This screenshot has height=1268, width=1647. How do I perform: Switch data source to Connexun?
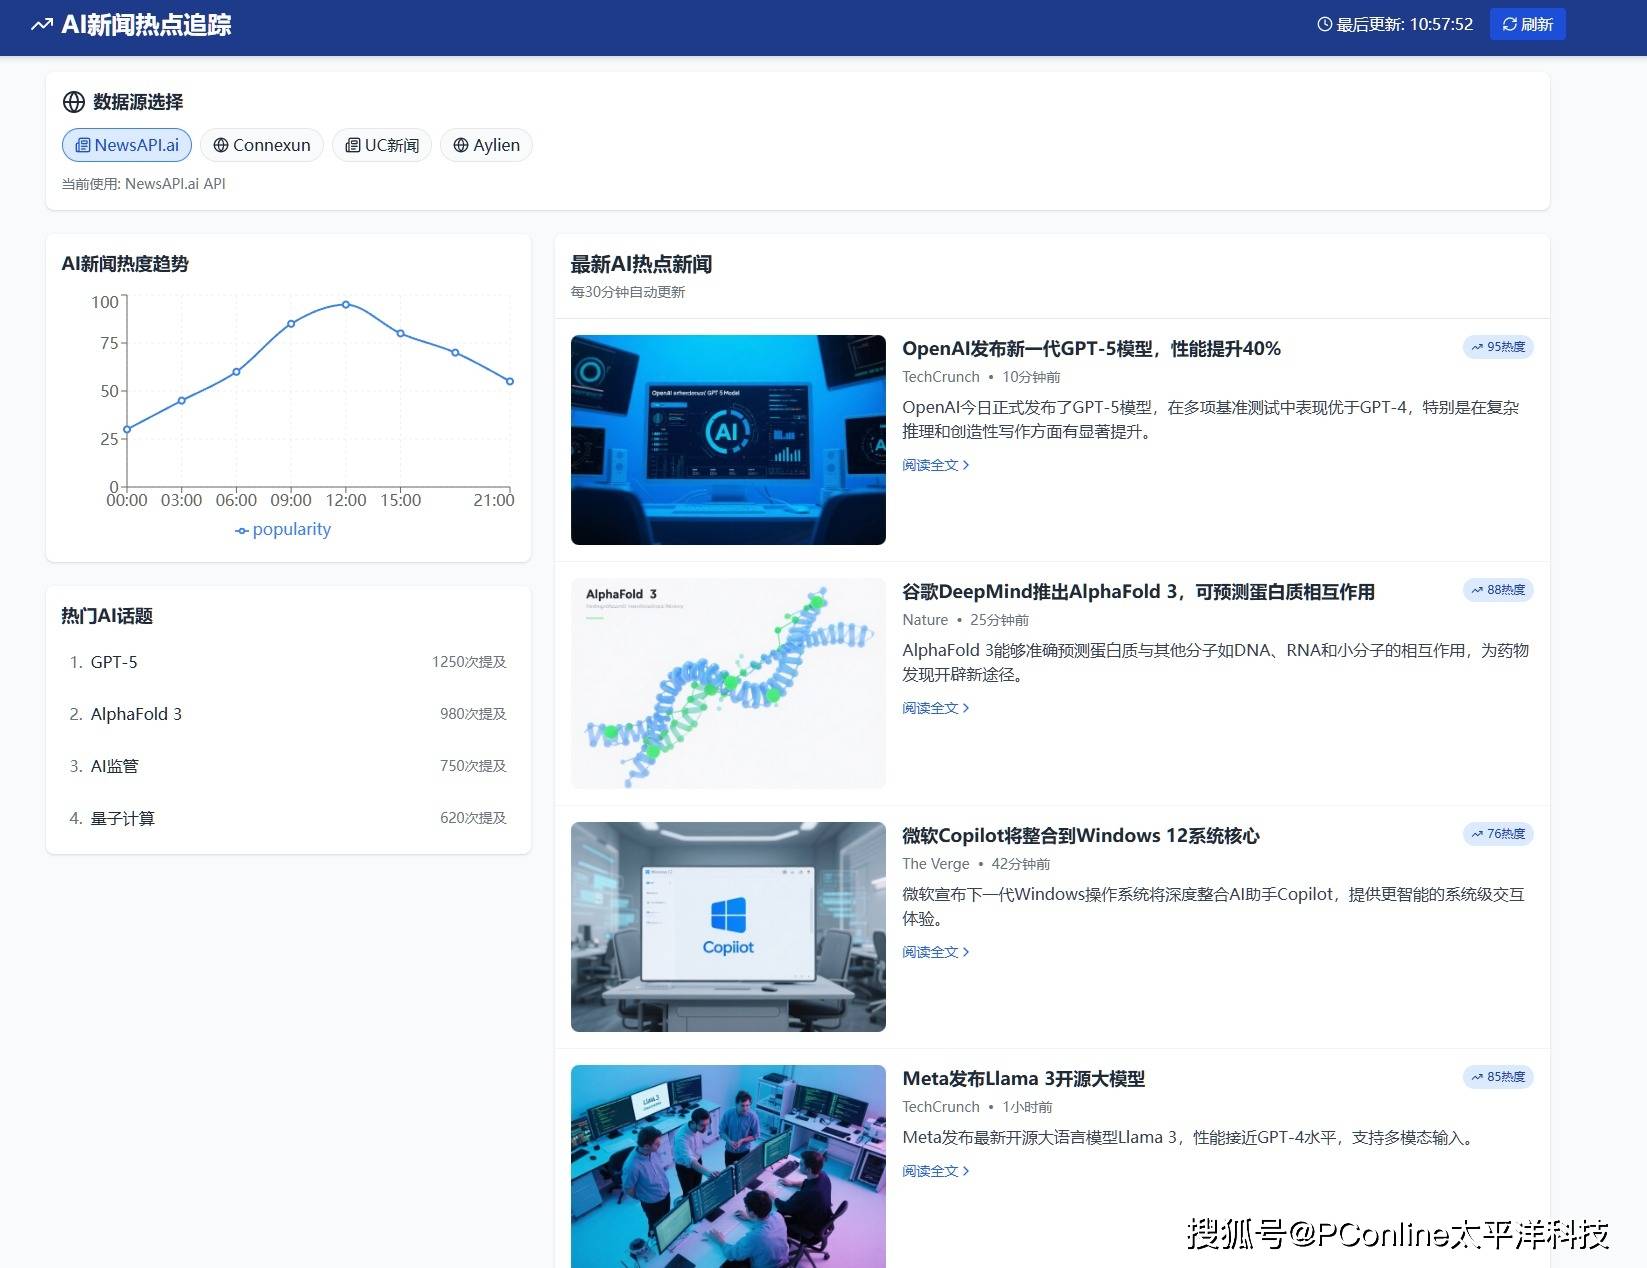[262, 145]
